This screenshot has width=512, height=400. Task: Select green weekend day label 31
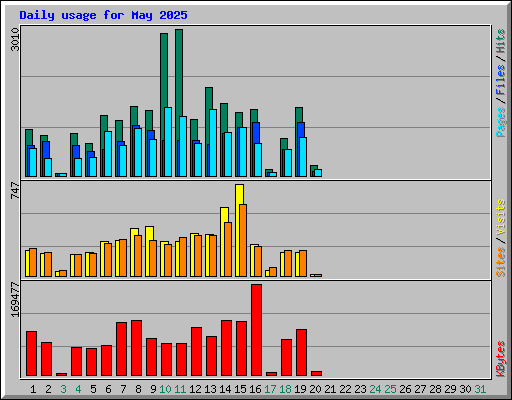pos(480,389)
